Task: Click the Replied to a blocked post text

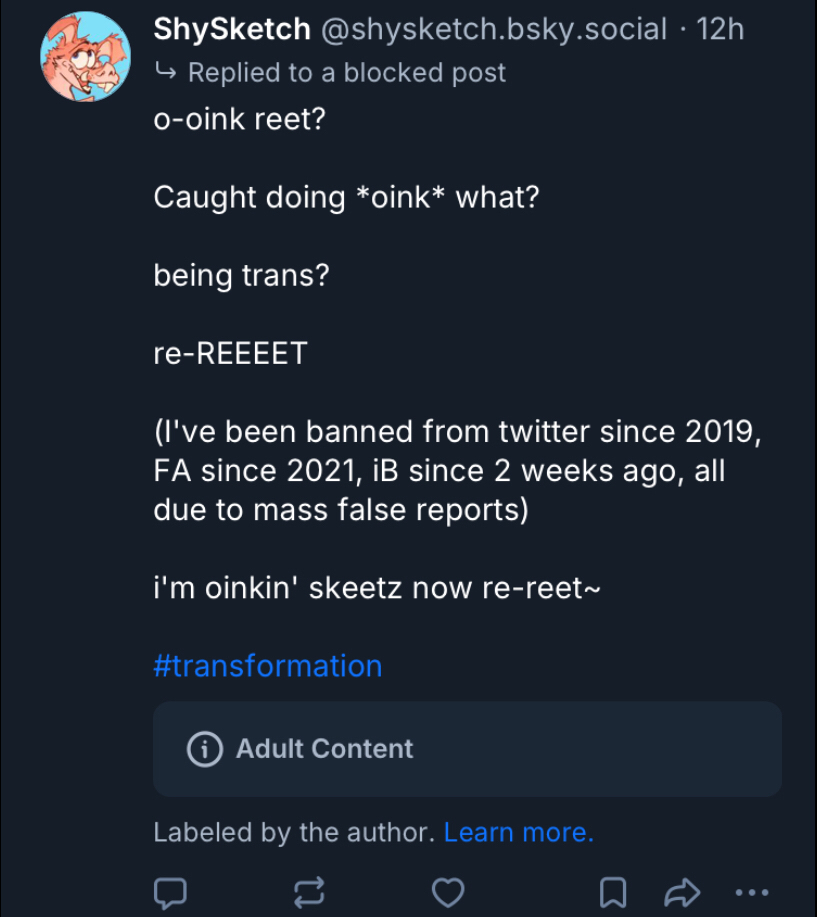Action: click(346, 73)
